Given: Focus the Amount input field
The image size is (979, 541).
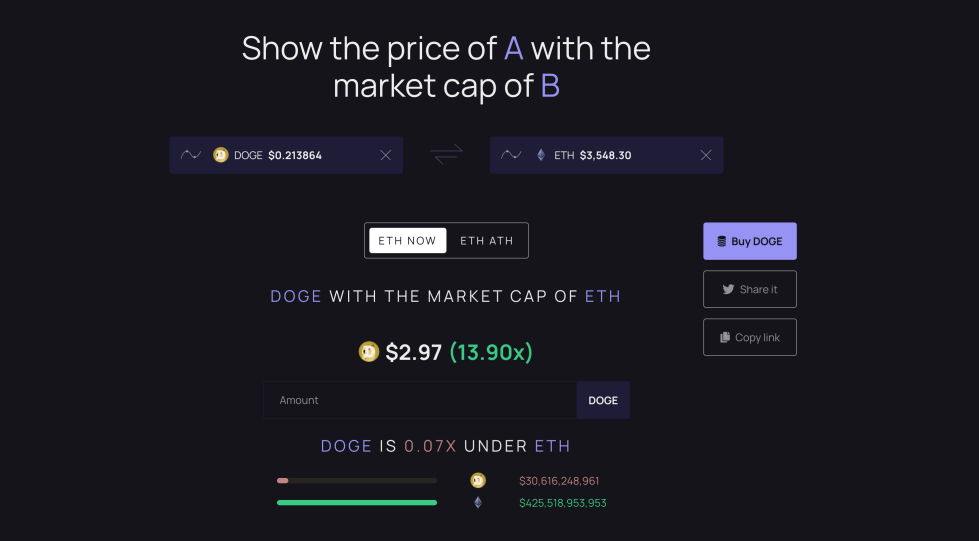Looking at the screenshot, I should click(x=420, y=400).
